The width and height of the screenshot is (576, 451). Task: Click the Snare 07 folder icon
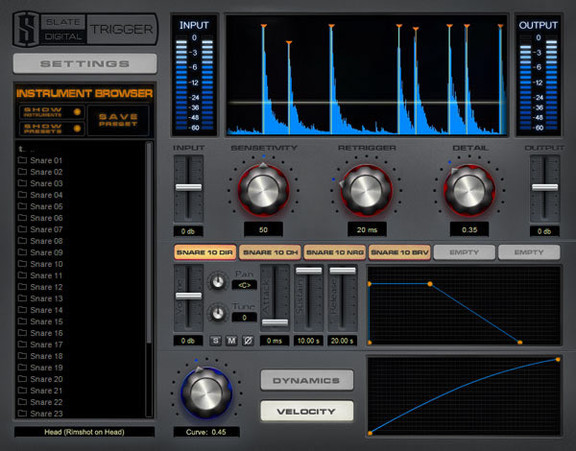[22, 229]
